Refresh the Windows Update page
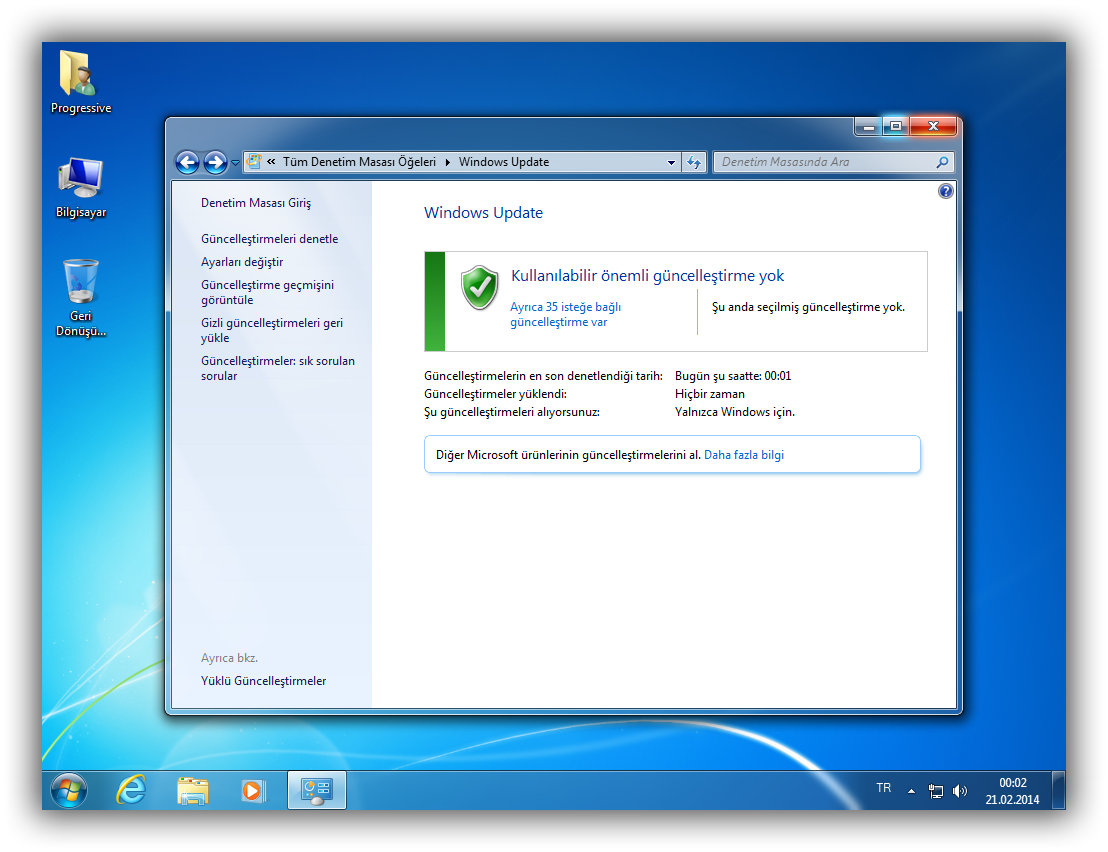Viewport: 1108px width, 852px height. pos(694,162)
